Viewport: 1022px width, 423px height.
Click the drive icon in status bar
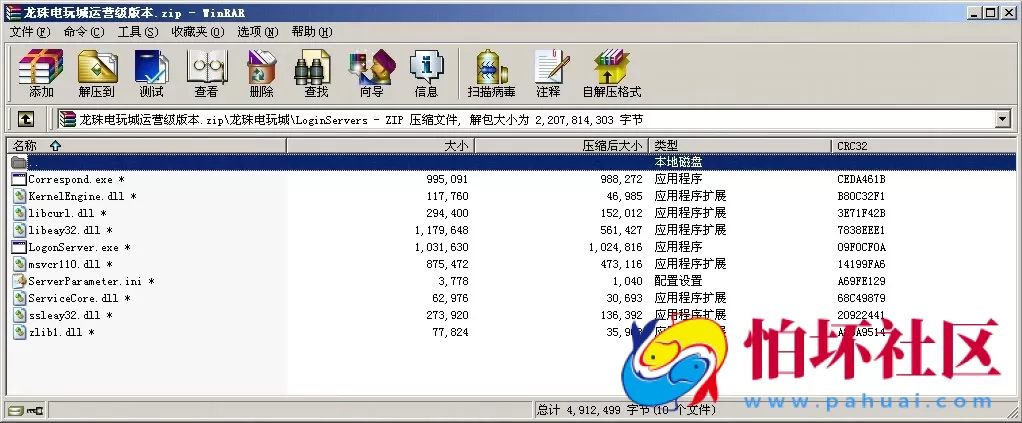click(x=16, y=410)
